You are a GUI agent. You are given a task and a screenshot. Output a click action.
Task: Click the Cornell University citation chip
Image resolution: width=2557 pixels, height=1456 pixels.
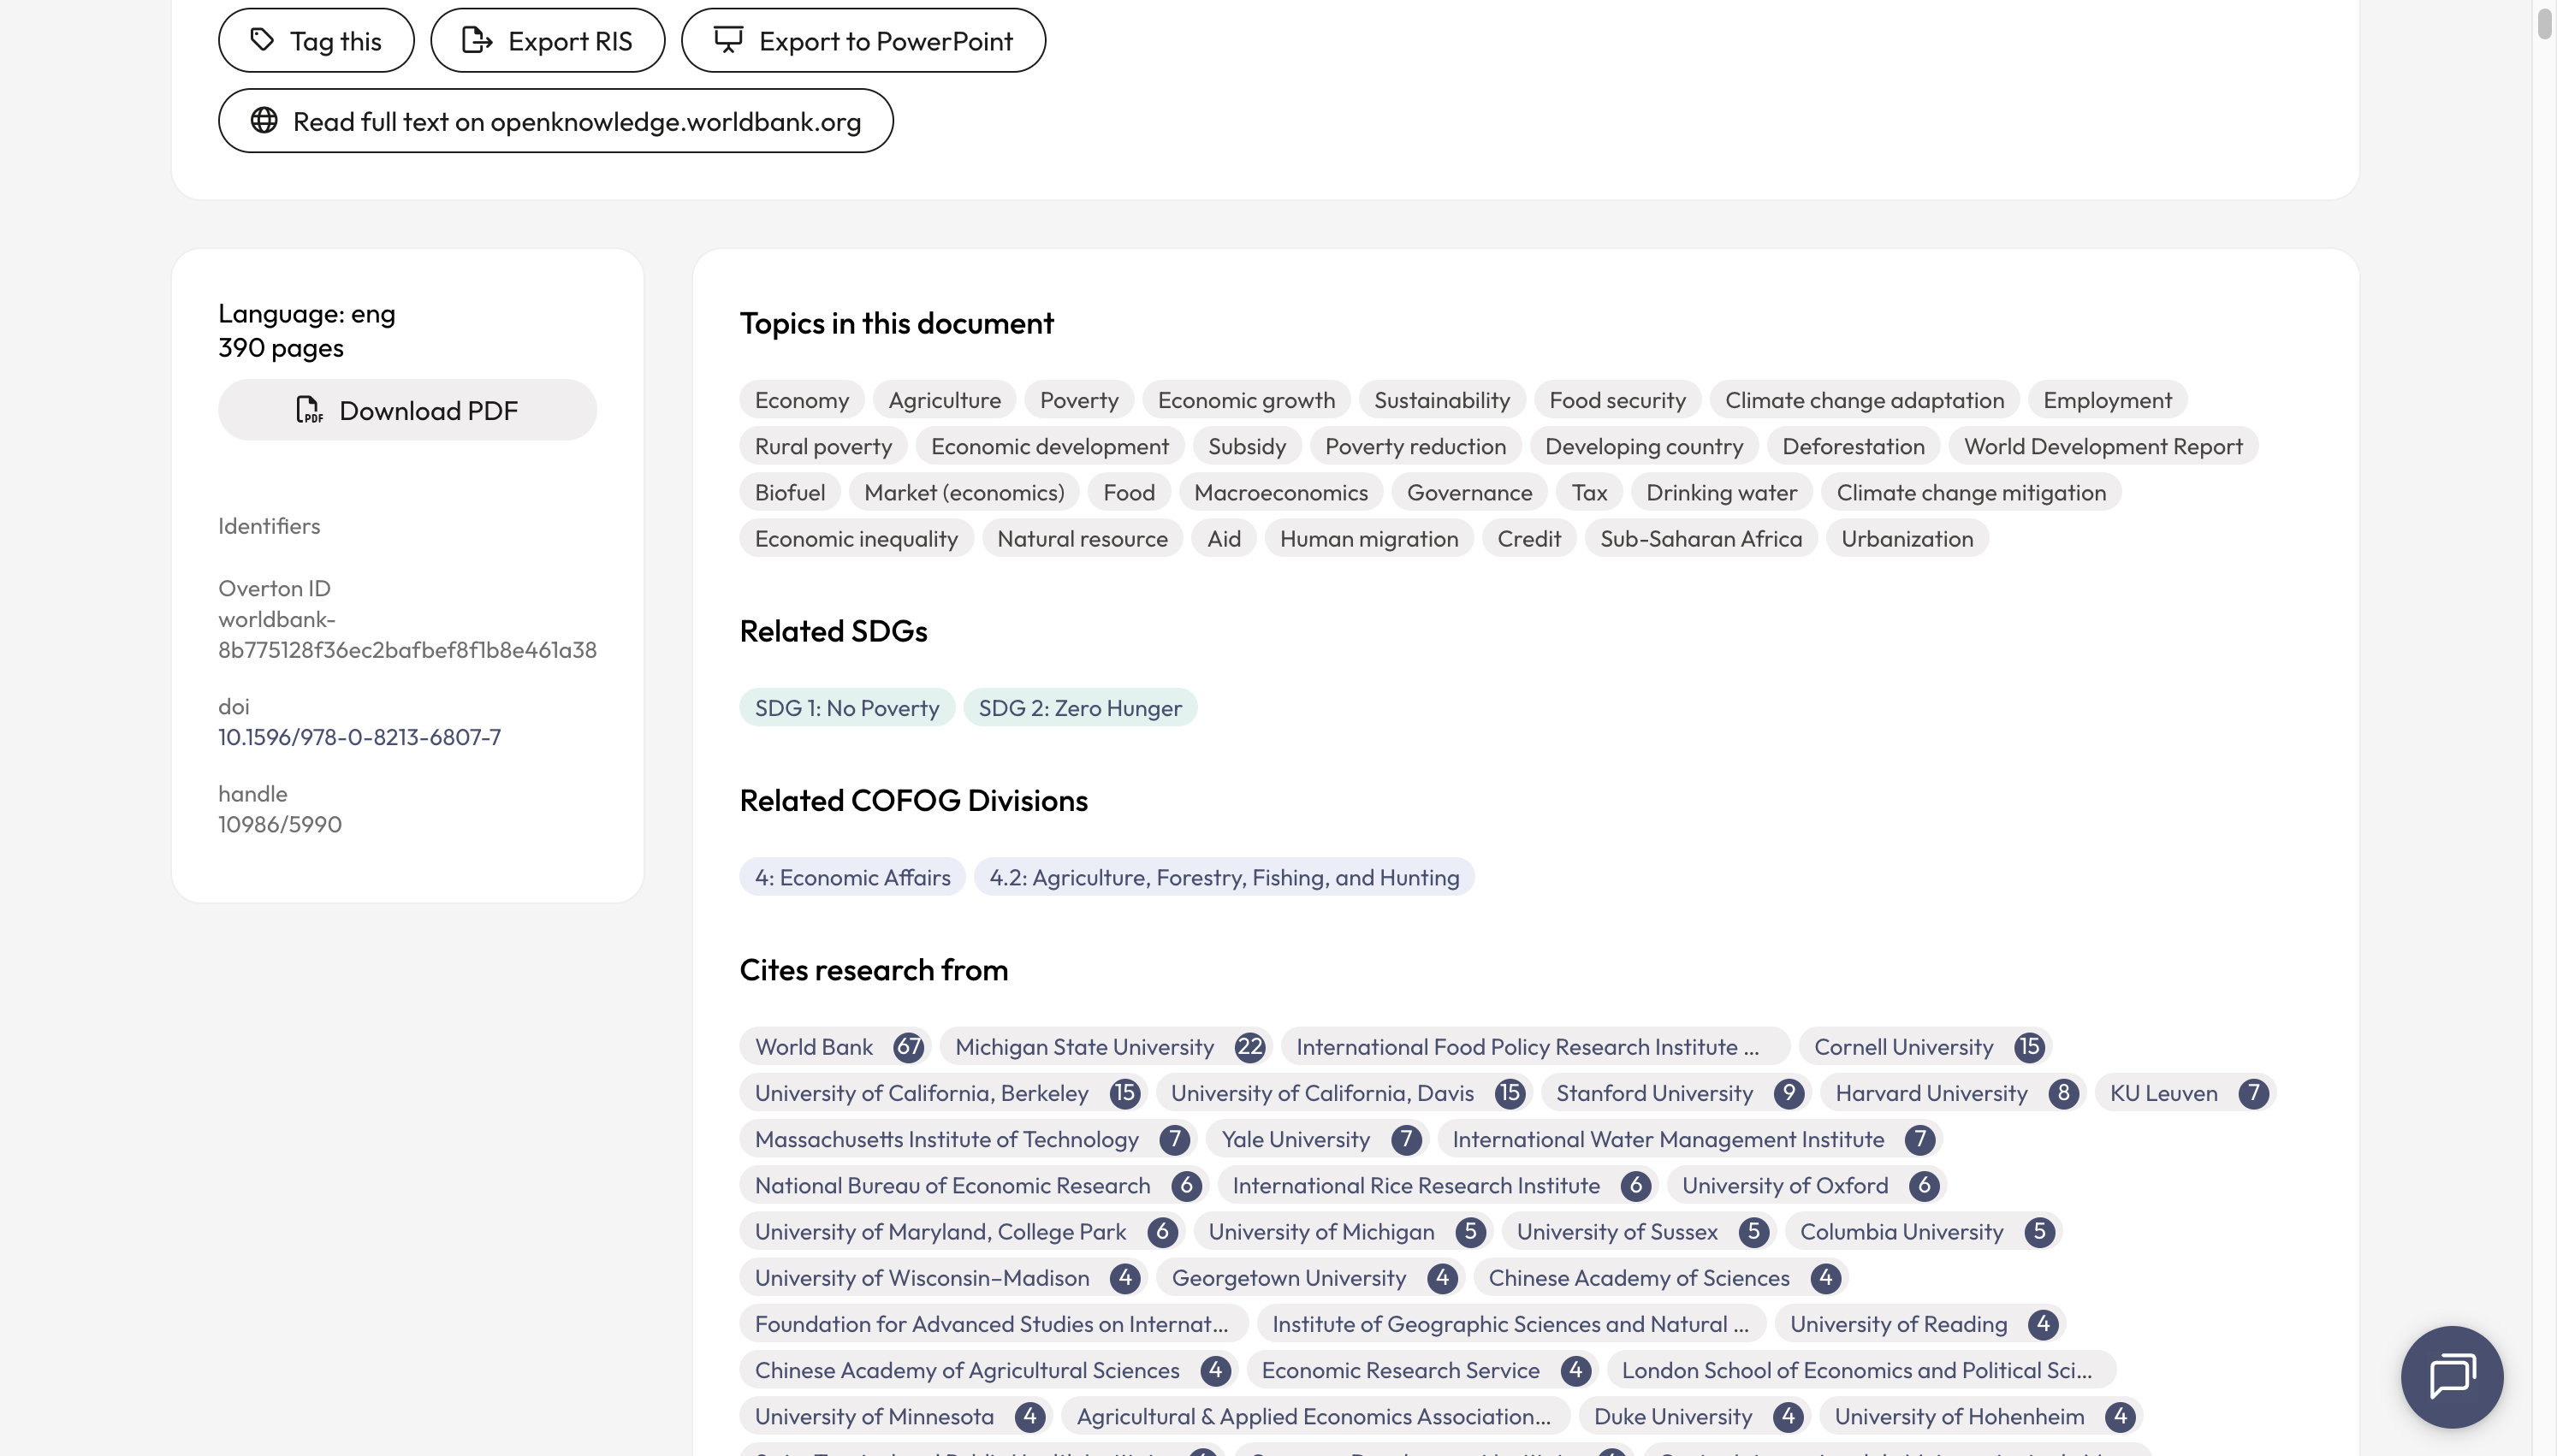tap(1925, 1046)
